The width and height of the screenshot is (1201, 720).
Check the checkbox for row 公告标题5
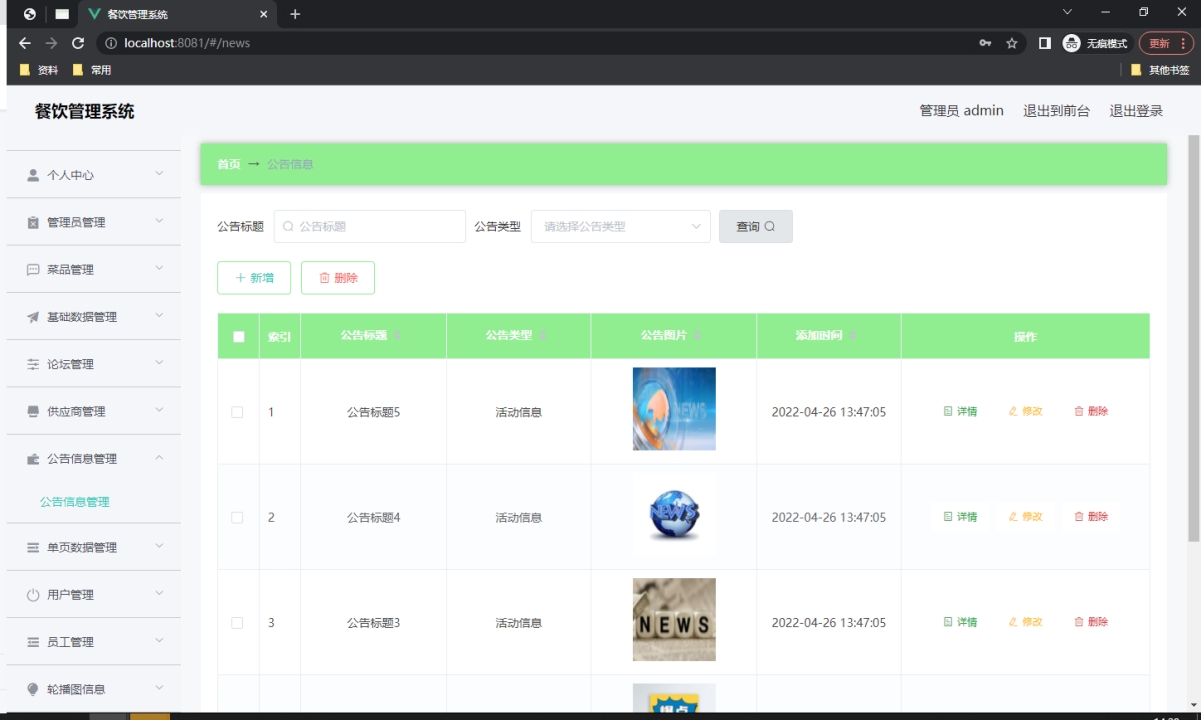click(237, 412)
